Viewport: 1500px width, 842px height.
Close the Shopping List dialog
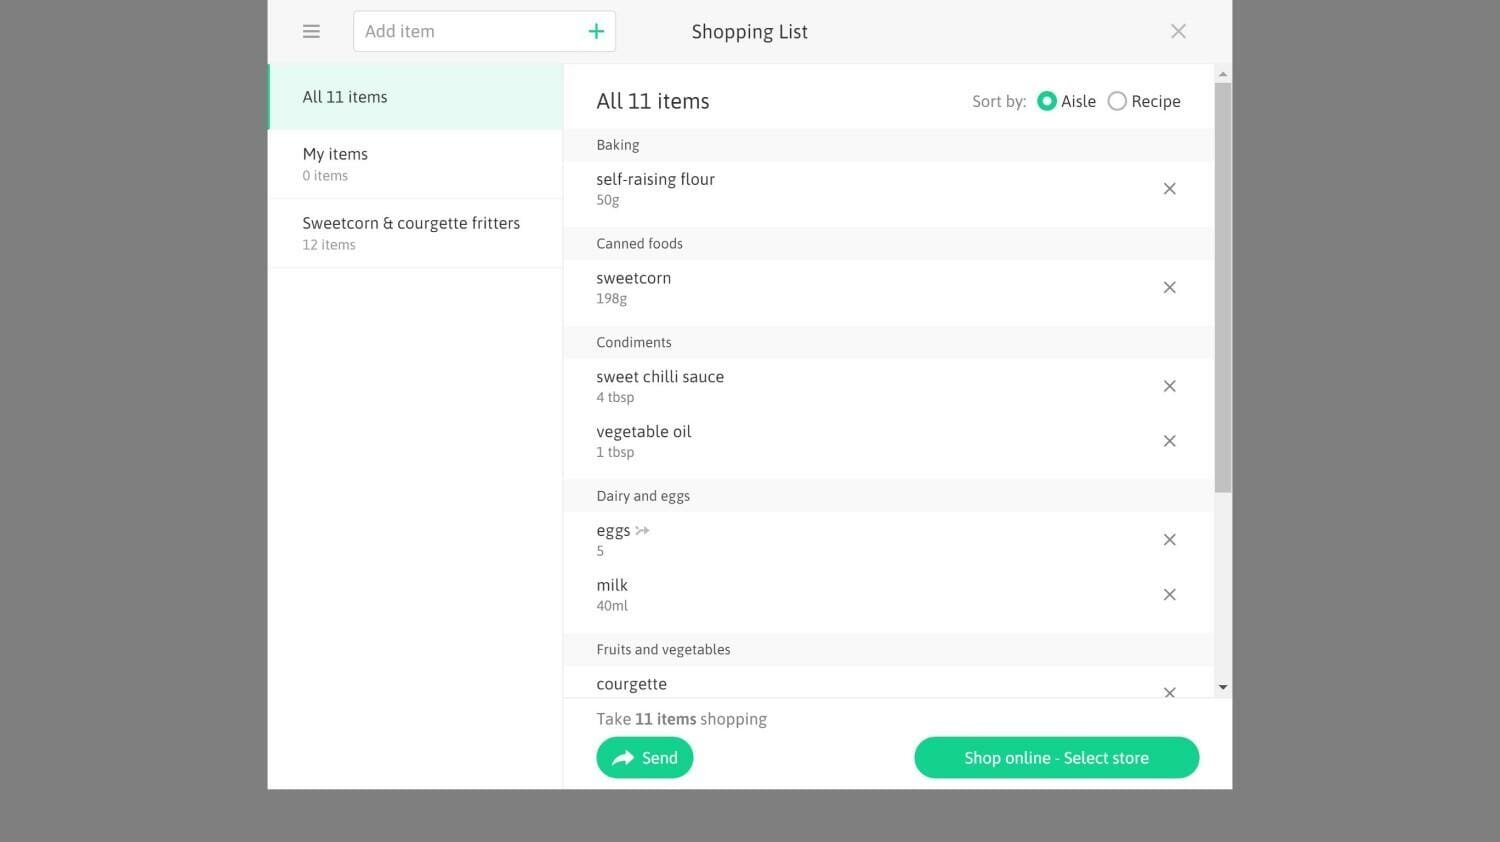[1178, 32]
